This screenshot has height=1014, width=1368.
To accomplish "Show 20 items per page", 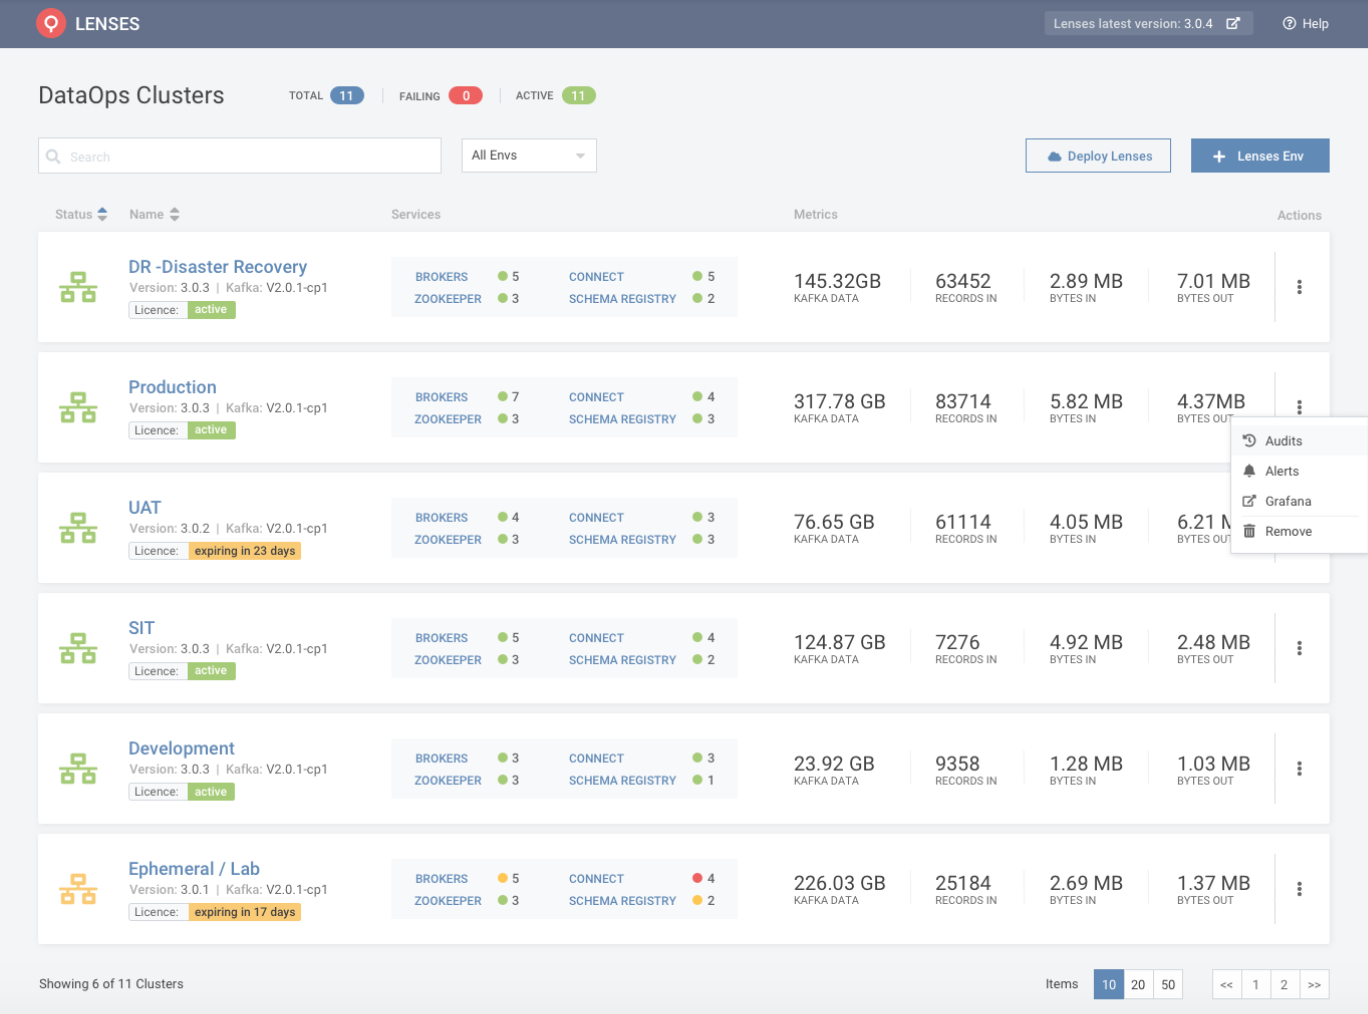I will (1138, 984).
